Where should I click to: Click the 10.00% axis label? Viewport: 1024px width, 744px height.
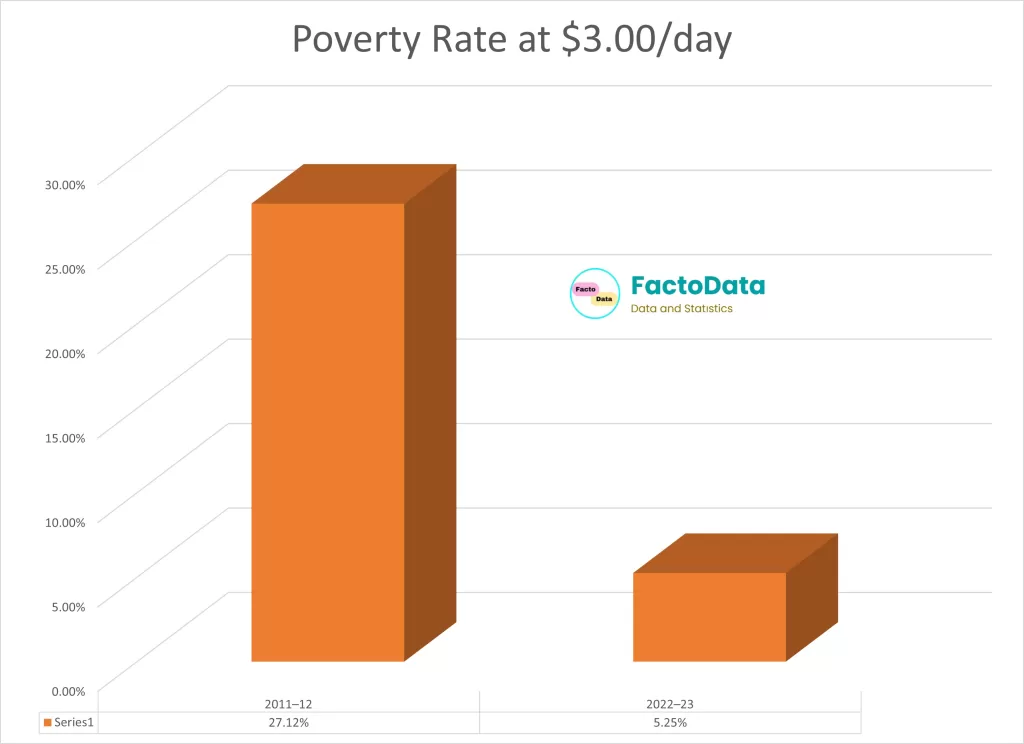click(62, 521)
